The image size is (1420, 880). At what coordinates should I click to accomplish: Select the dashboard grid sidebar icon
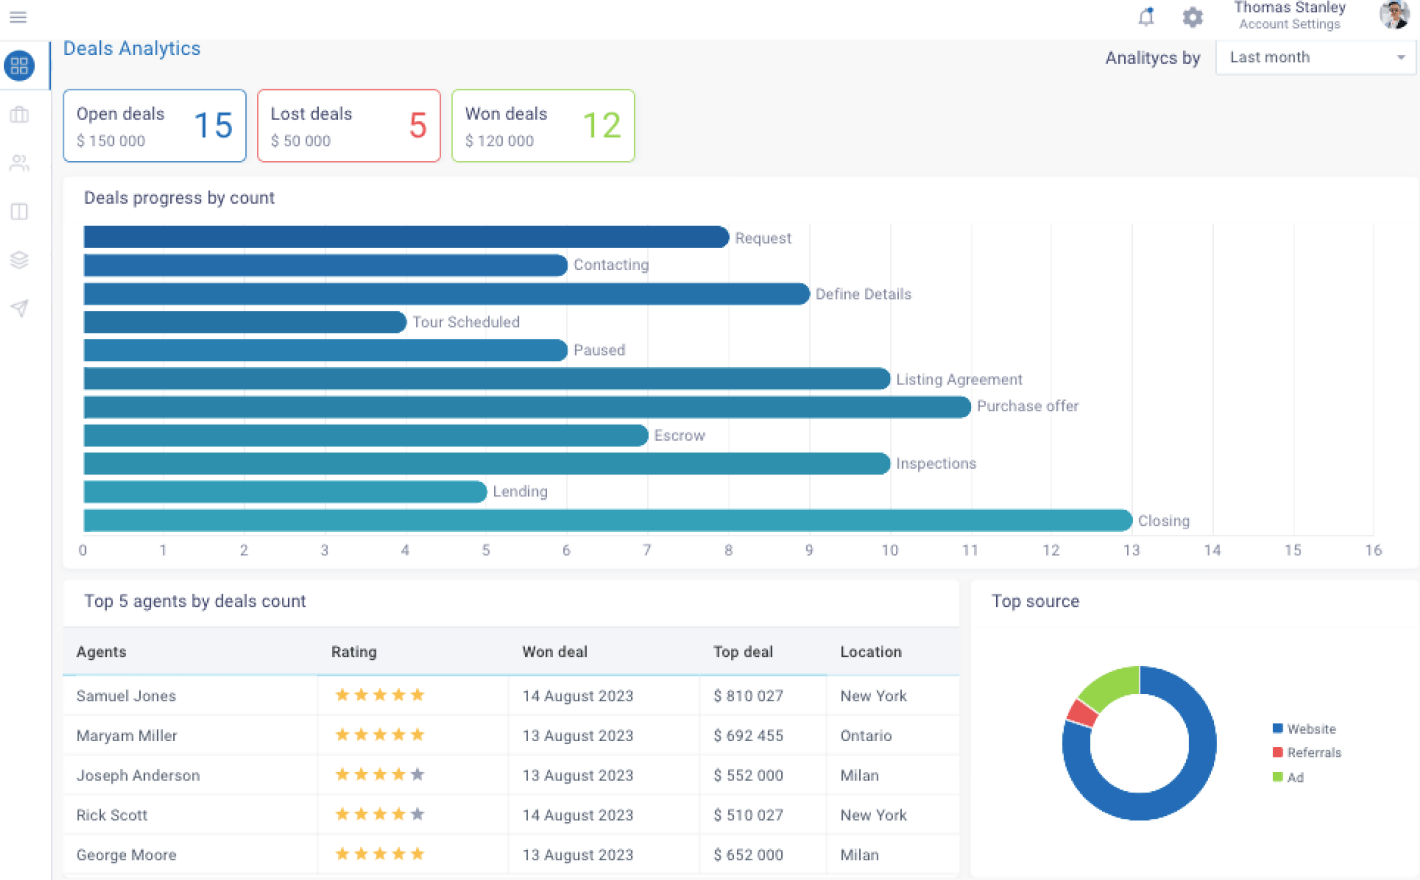point(19,66)
